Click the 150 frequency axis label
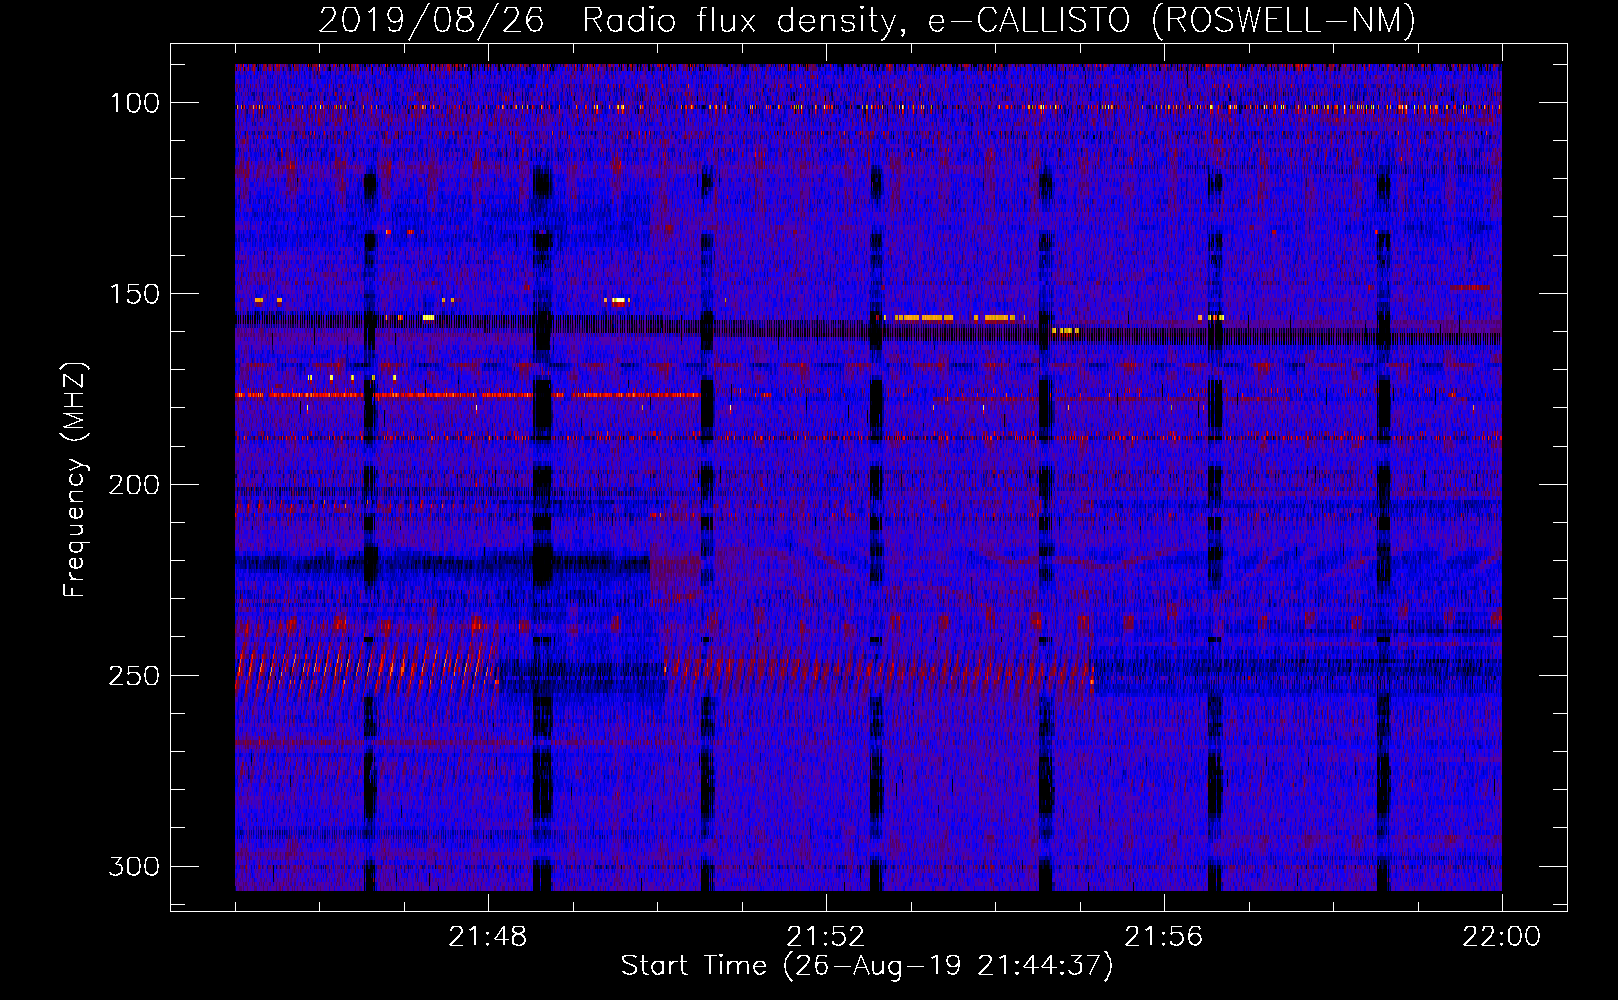 coord(135,294)
